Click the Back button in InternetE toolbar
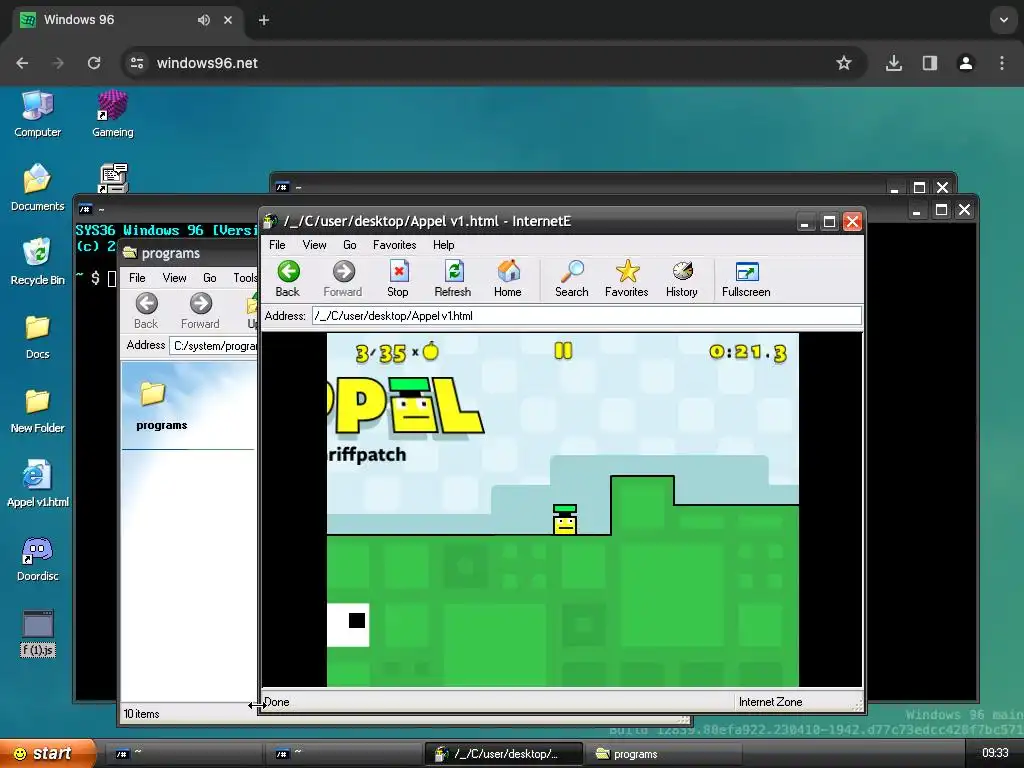This screenshot has width=1024, height=768. tap(287, 278)
